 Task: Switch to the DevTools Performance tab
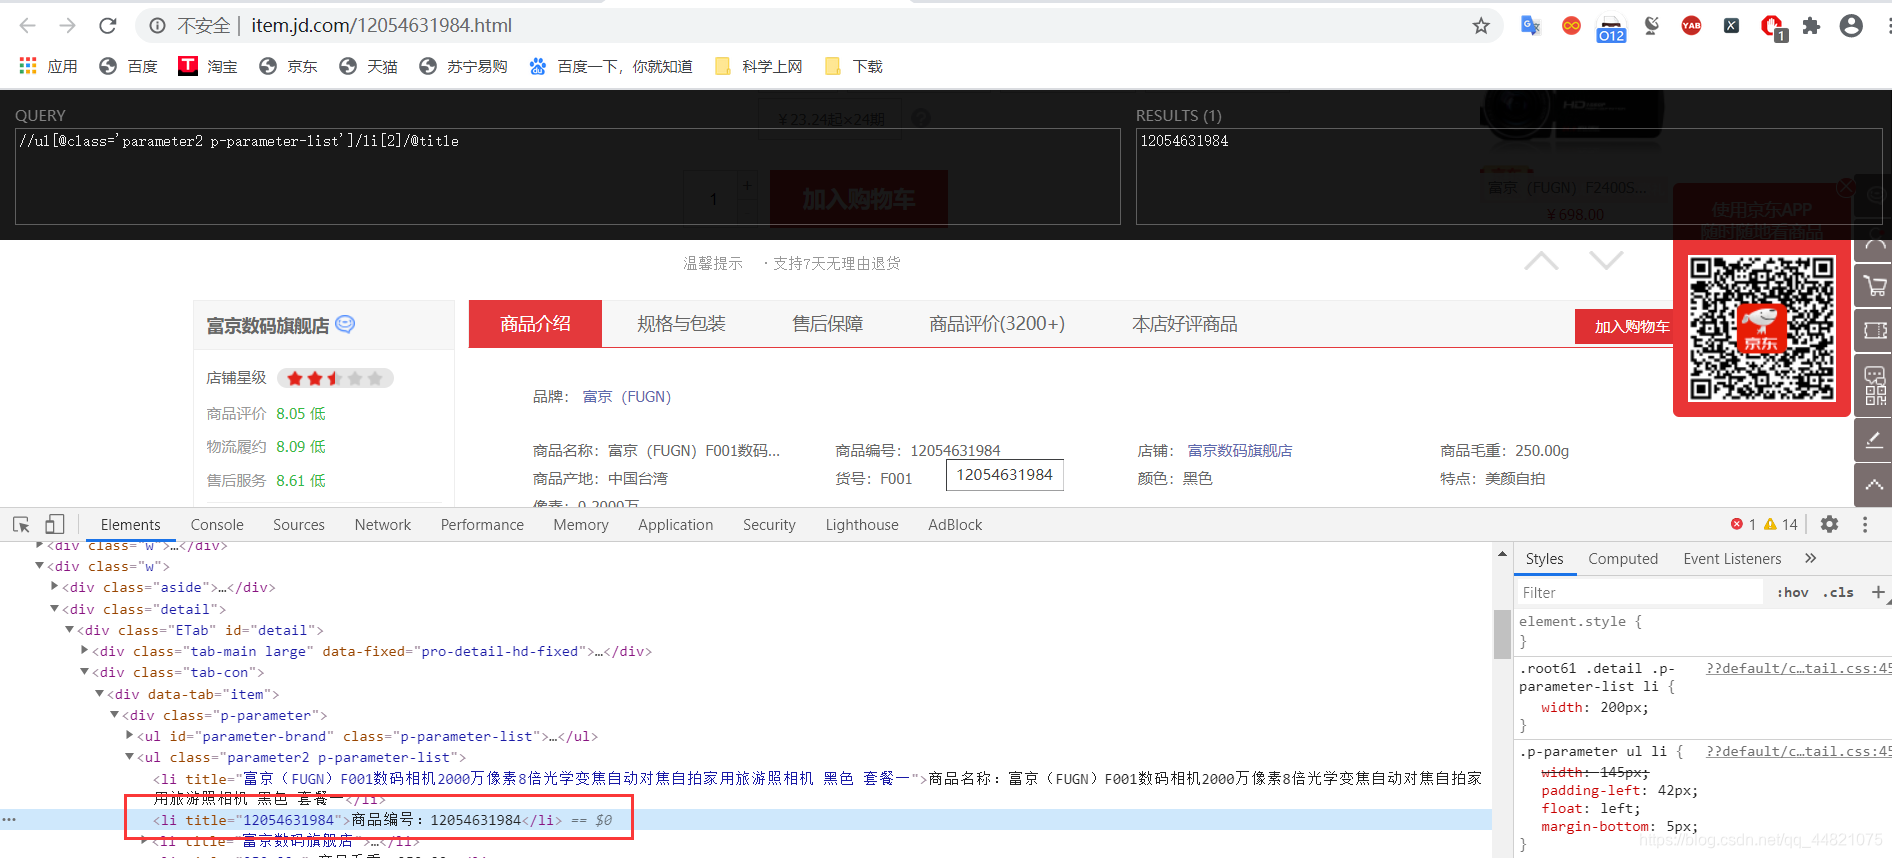482,524
